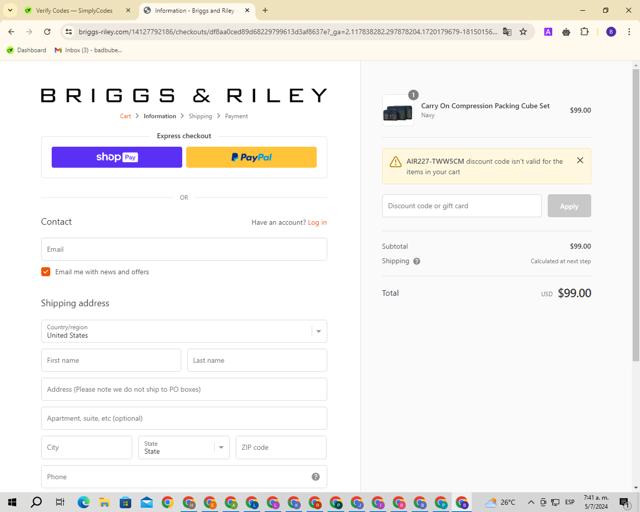Select the Information breadcrumb step
Screen dimensions: 640x512
[160, 116]
